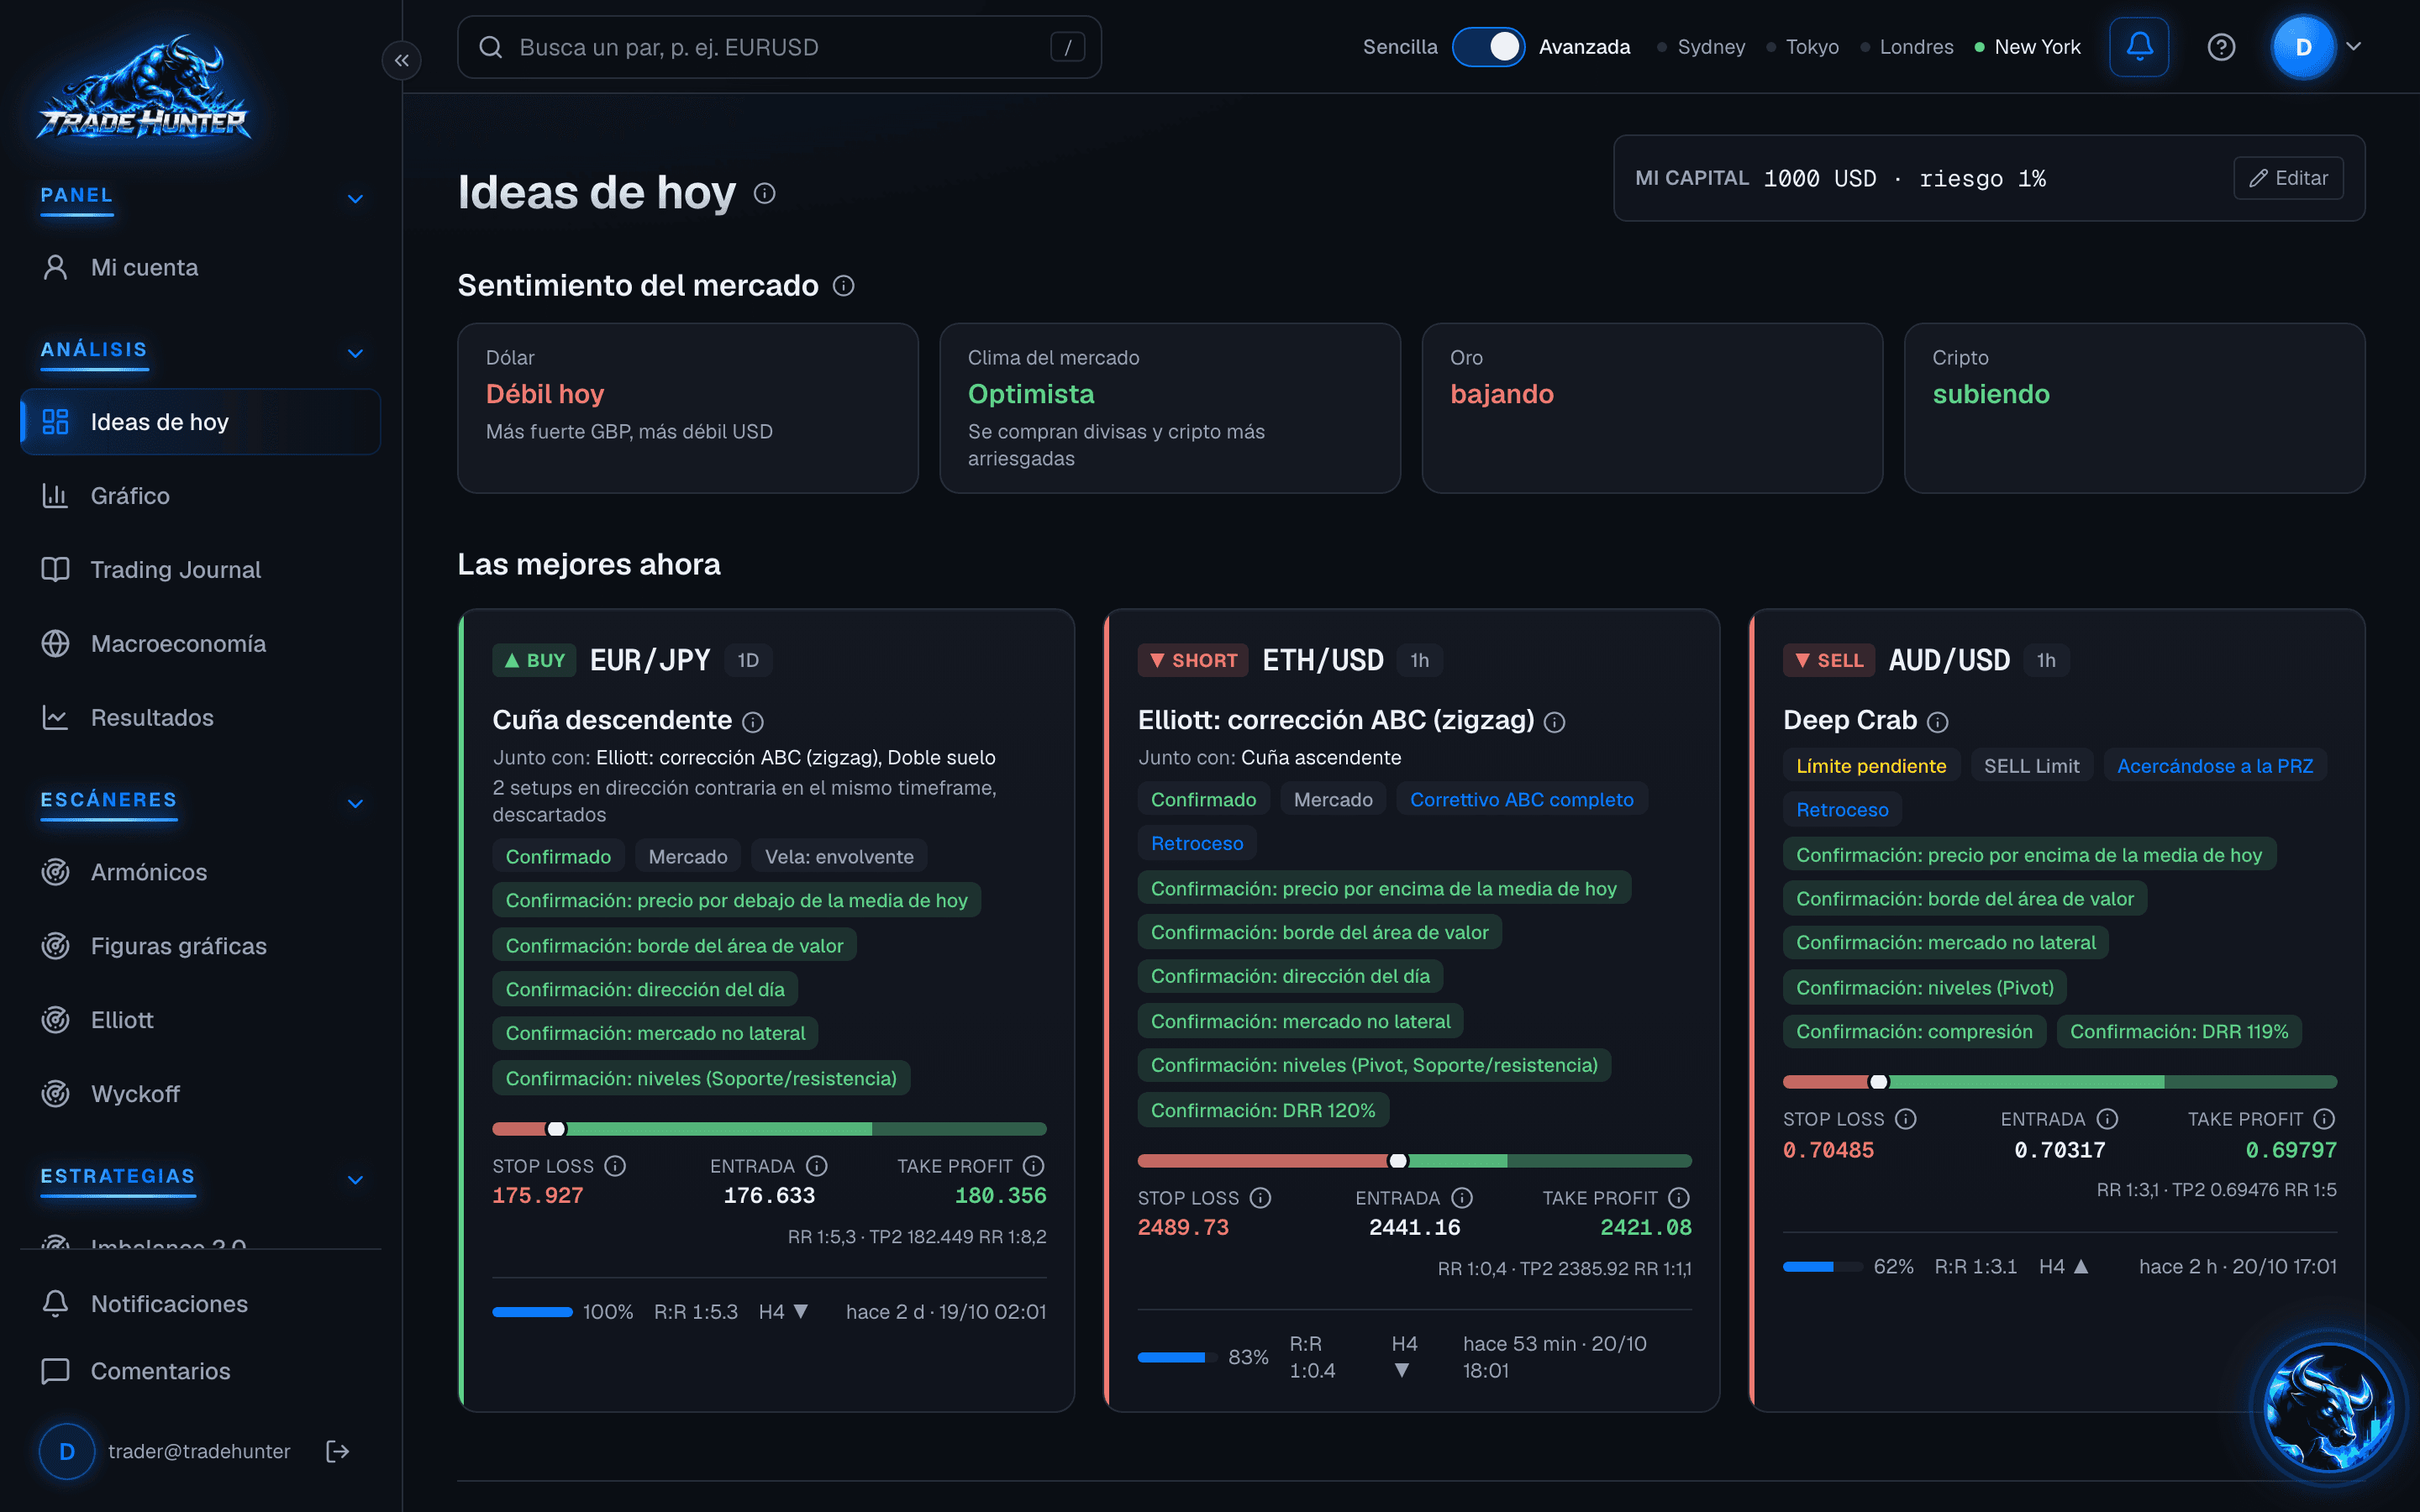Image resolution: width=2420 pixels, height=1512 pixels.
Task: Collapse the ESCÁNERES section chevron
Action: point(355,803)
